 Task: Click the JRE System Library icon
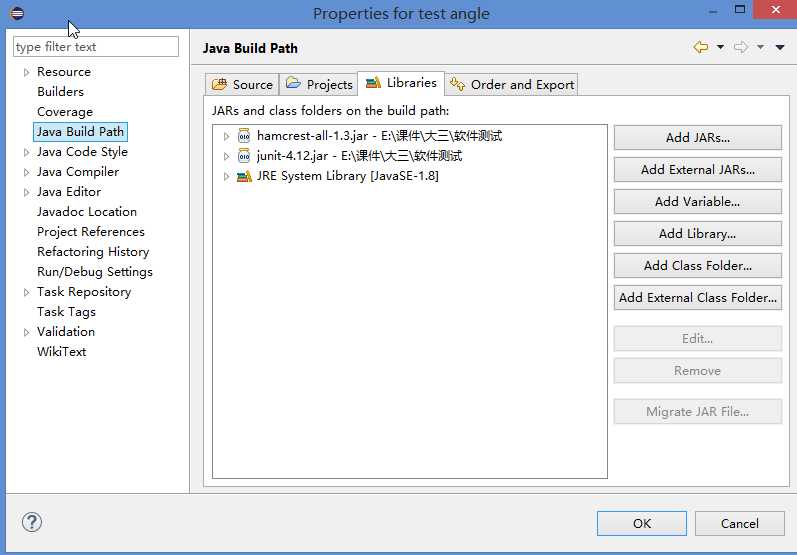[x=244, y=176]
